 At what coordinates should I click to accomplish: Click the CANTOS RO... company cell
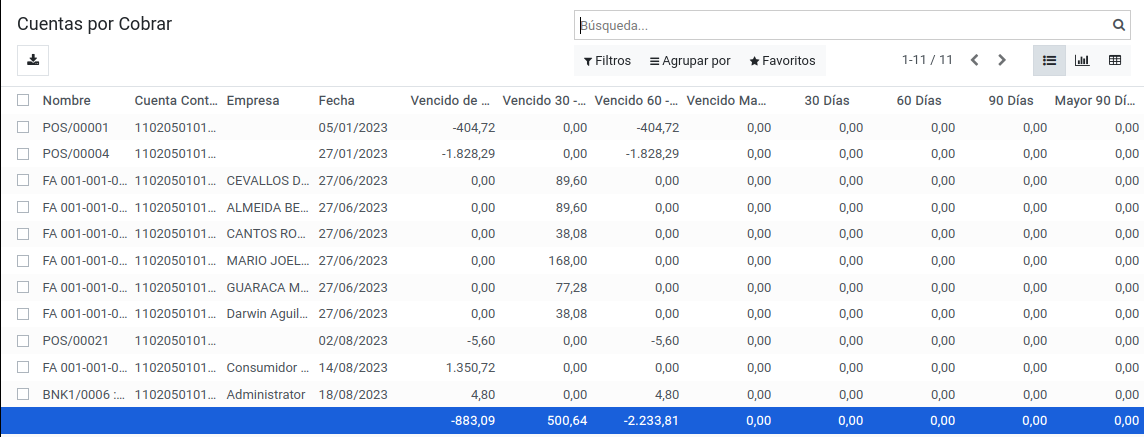click(x=268, y=233)
